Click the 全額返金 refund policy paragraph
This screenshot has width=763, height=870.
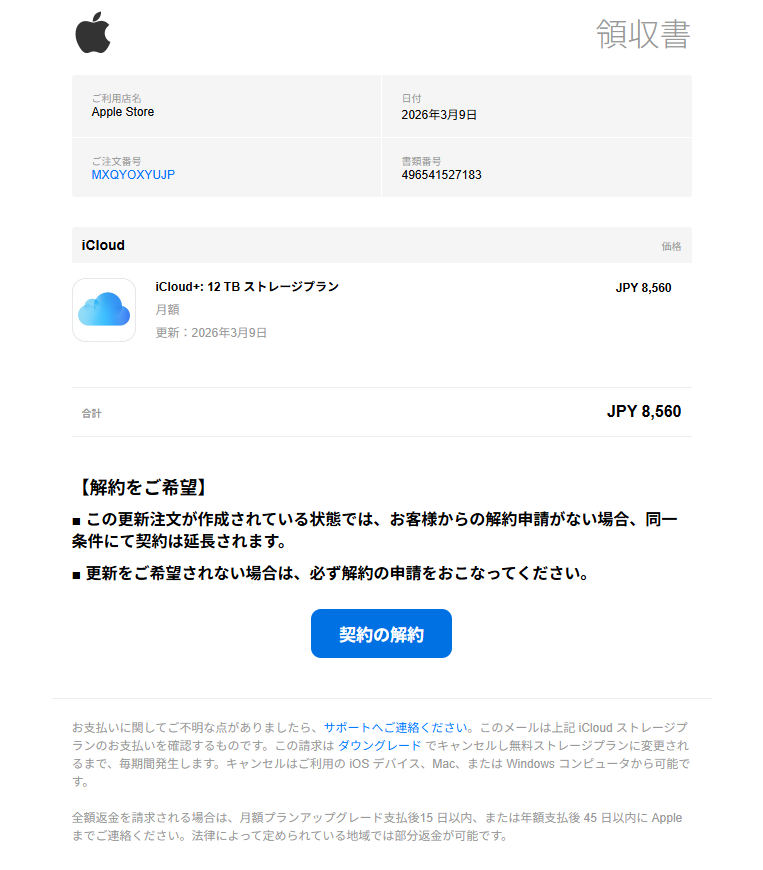(376, 826)
